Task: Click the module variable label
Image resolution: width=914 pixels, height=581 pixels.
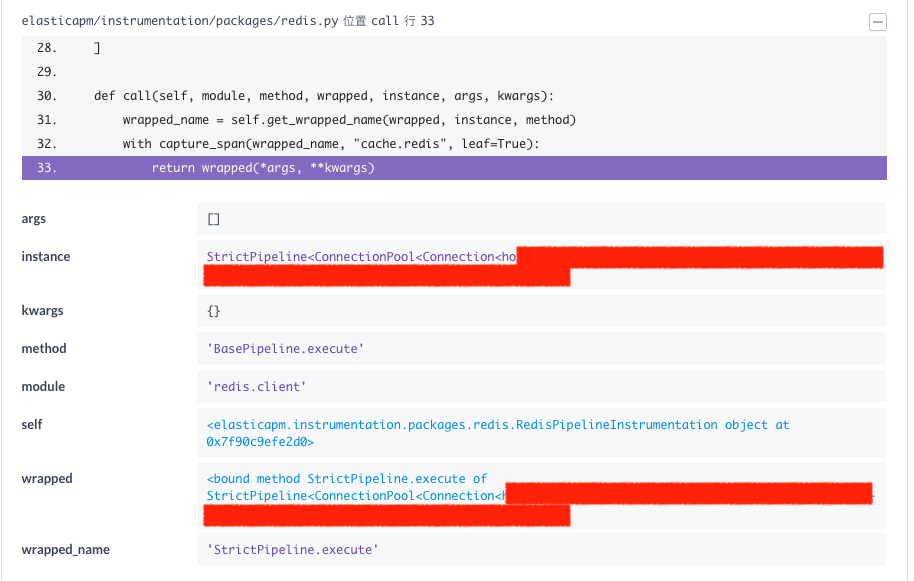Action: [x=43, y=386]
